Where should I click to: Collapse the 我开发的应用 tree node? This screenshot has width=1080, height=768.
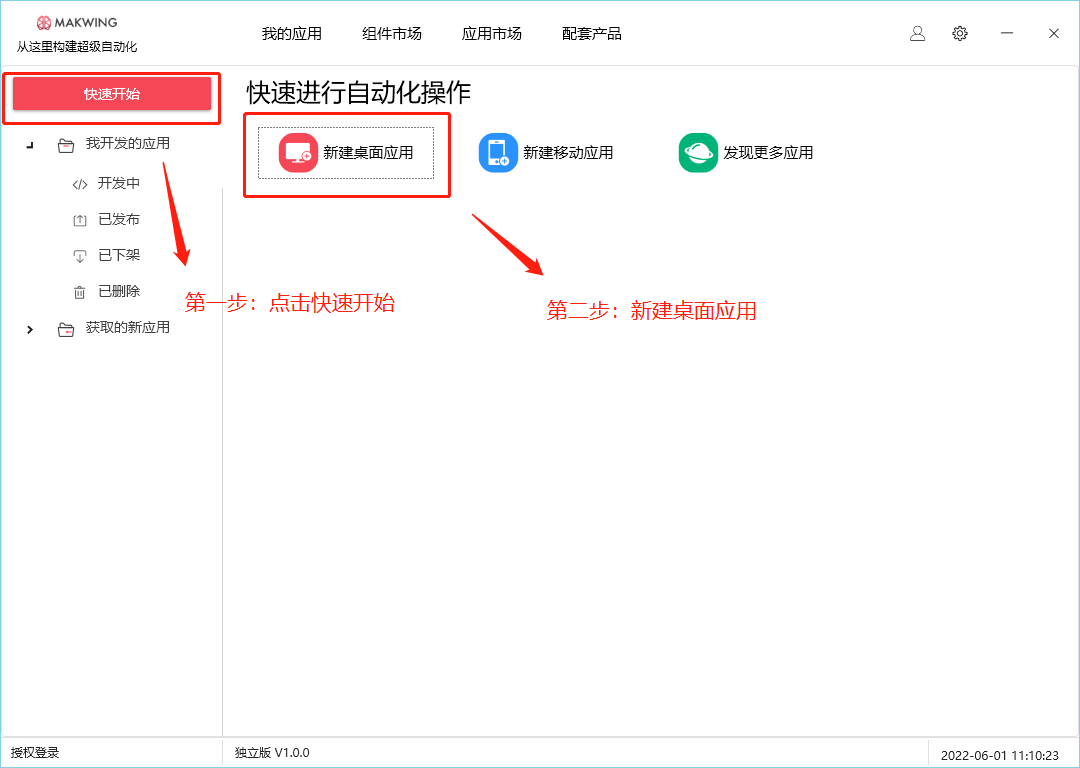(29, 143)
